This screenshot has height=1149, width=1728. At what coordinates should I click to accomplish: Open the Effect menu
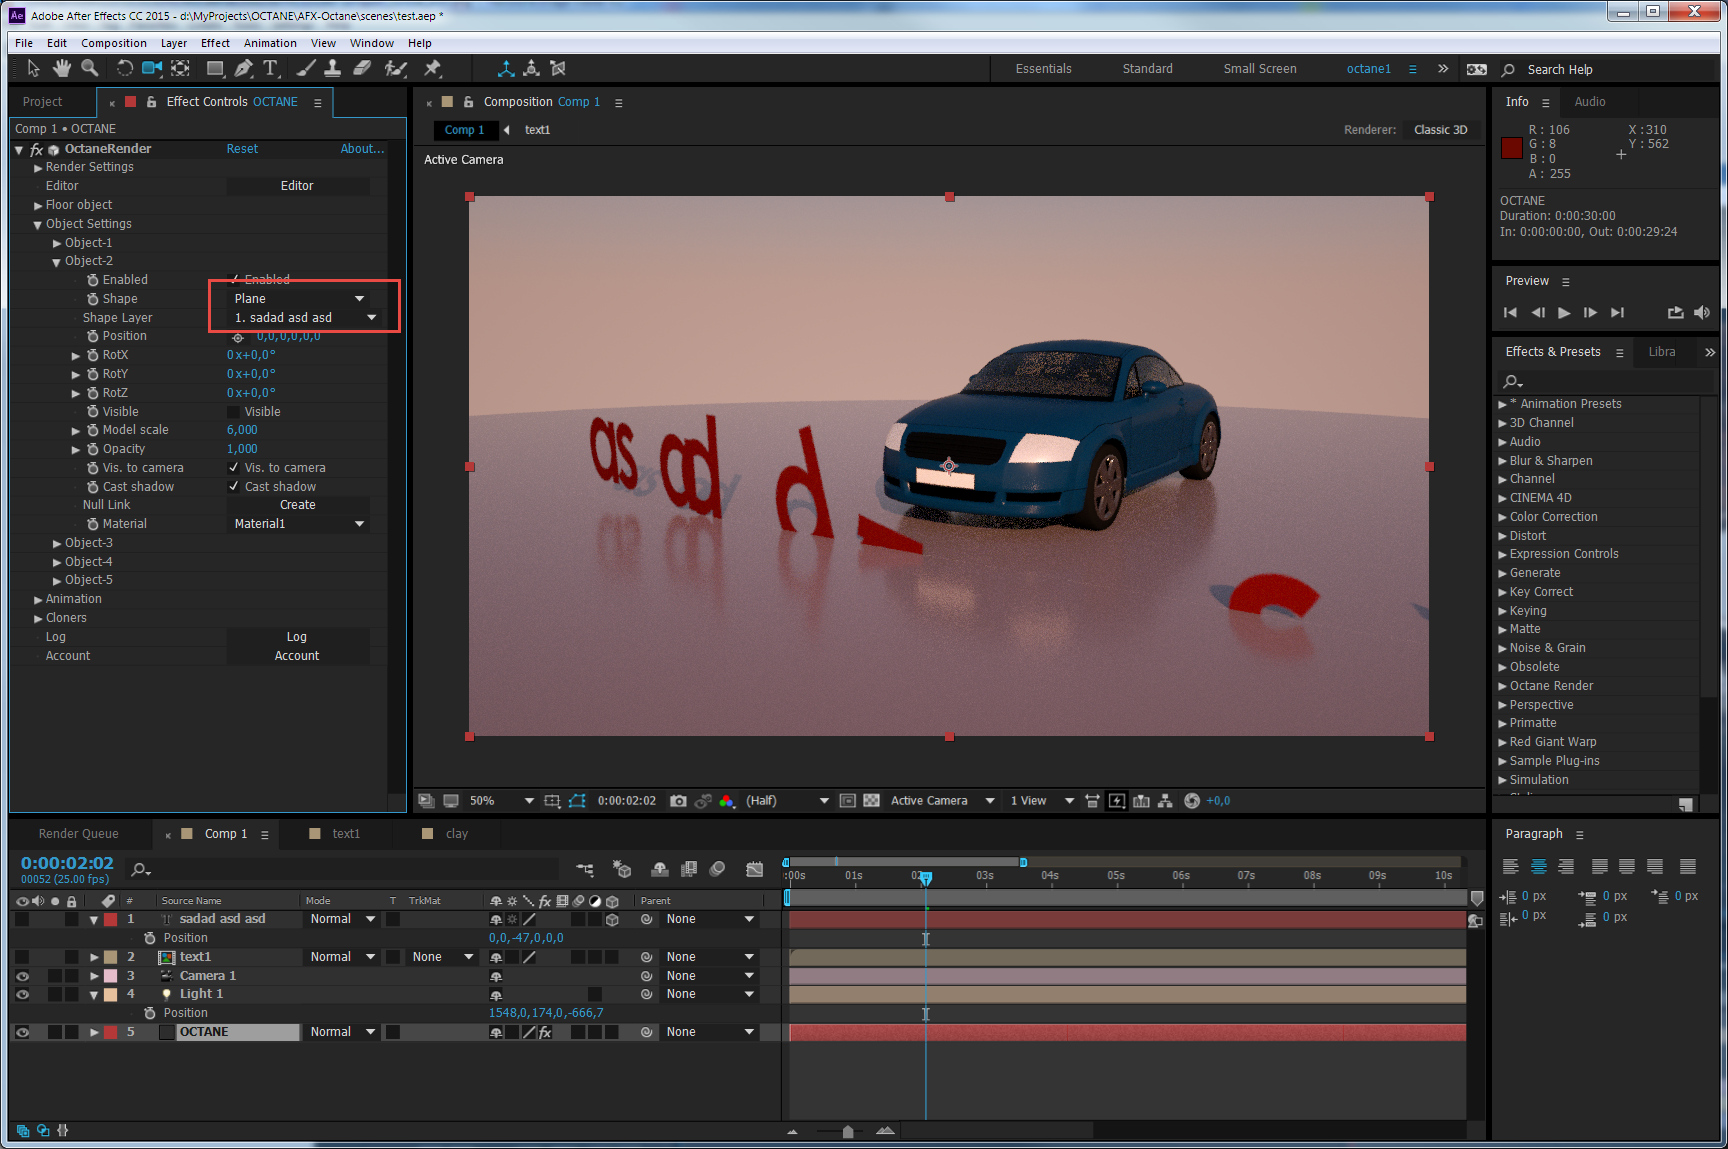pos(215,43)
